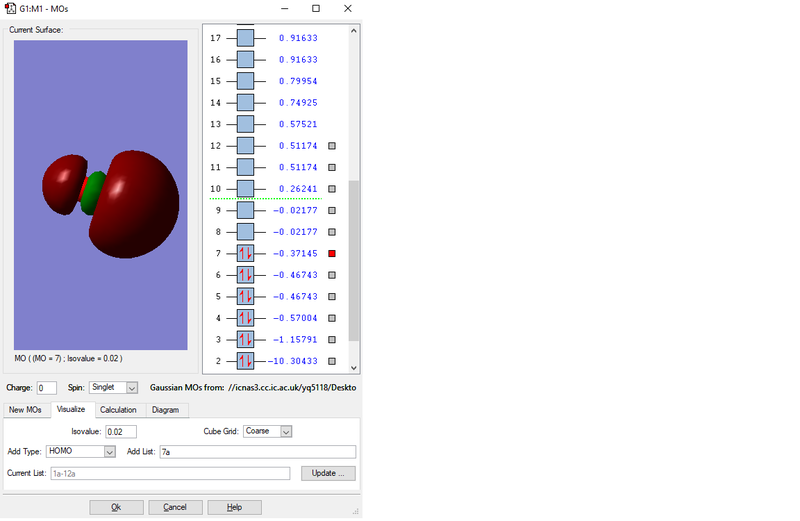Open Help for the MOs dialog

pos(234,507)
